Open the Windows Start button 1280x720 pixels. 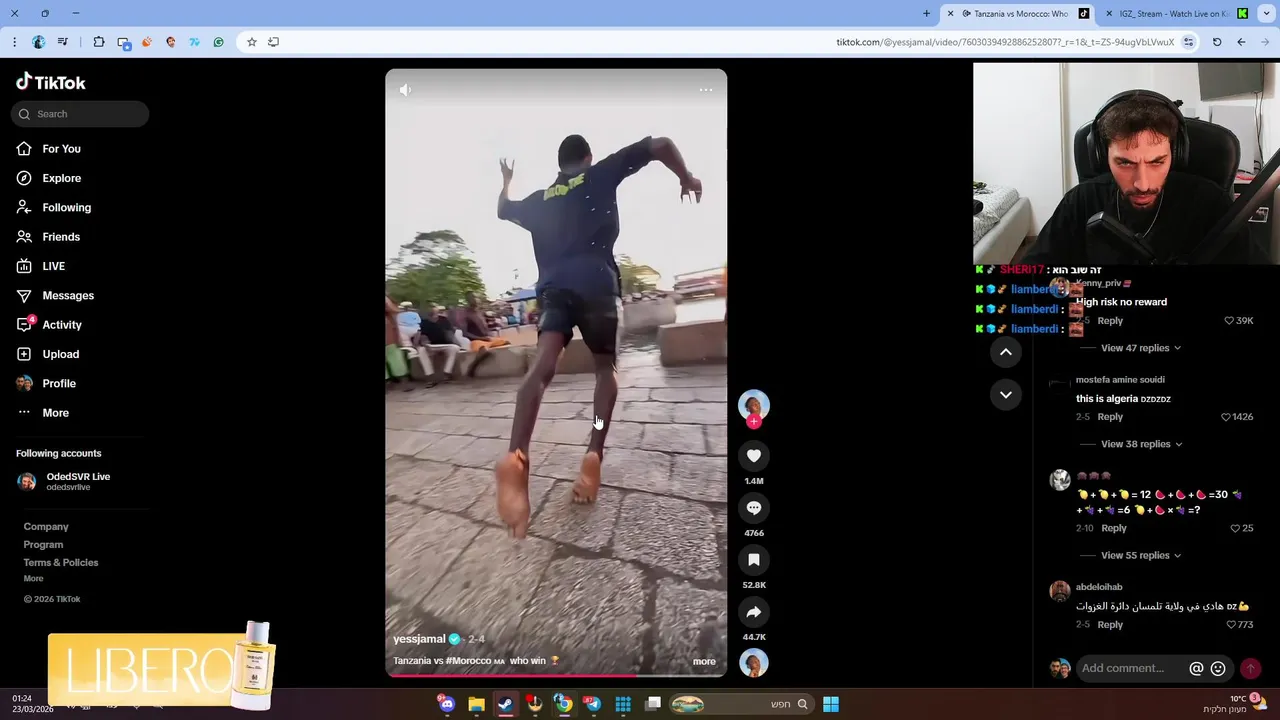click(x=830, y=704)
